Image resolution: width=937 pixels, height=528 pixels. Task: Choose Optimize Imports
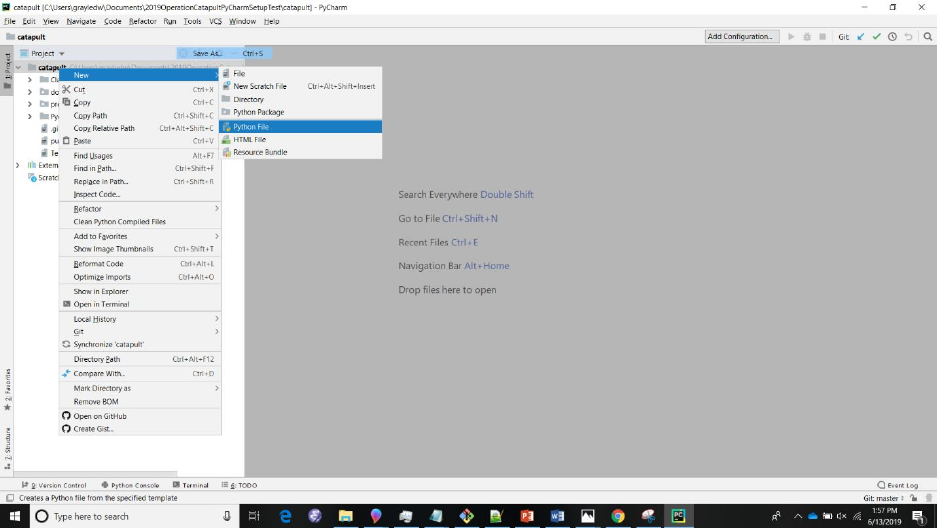tap(140, 277)
